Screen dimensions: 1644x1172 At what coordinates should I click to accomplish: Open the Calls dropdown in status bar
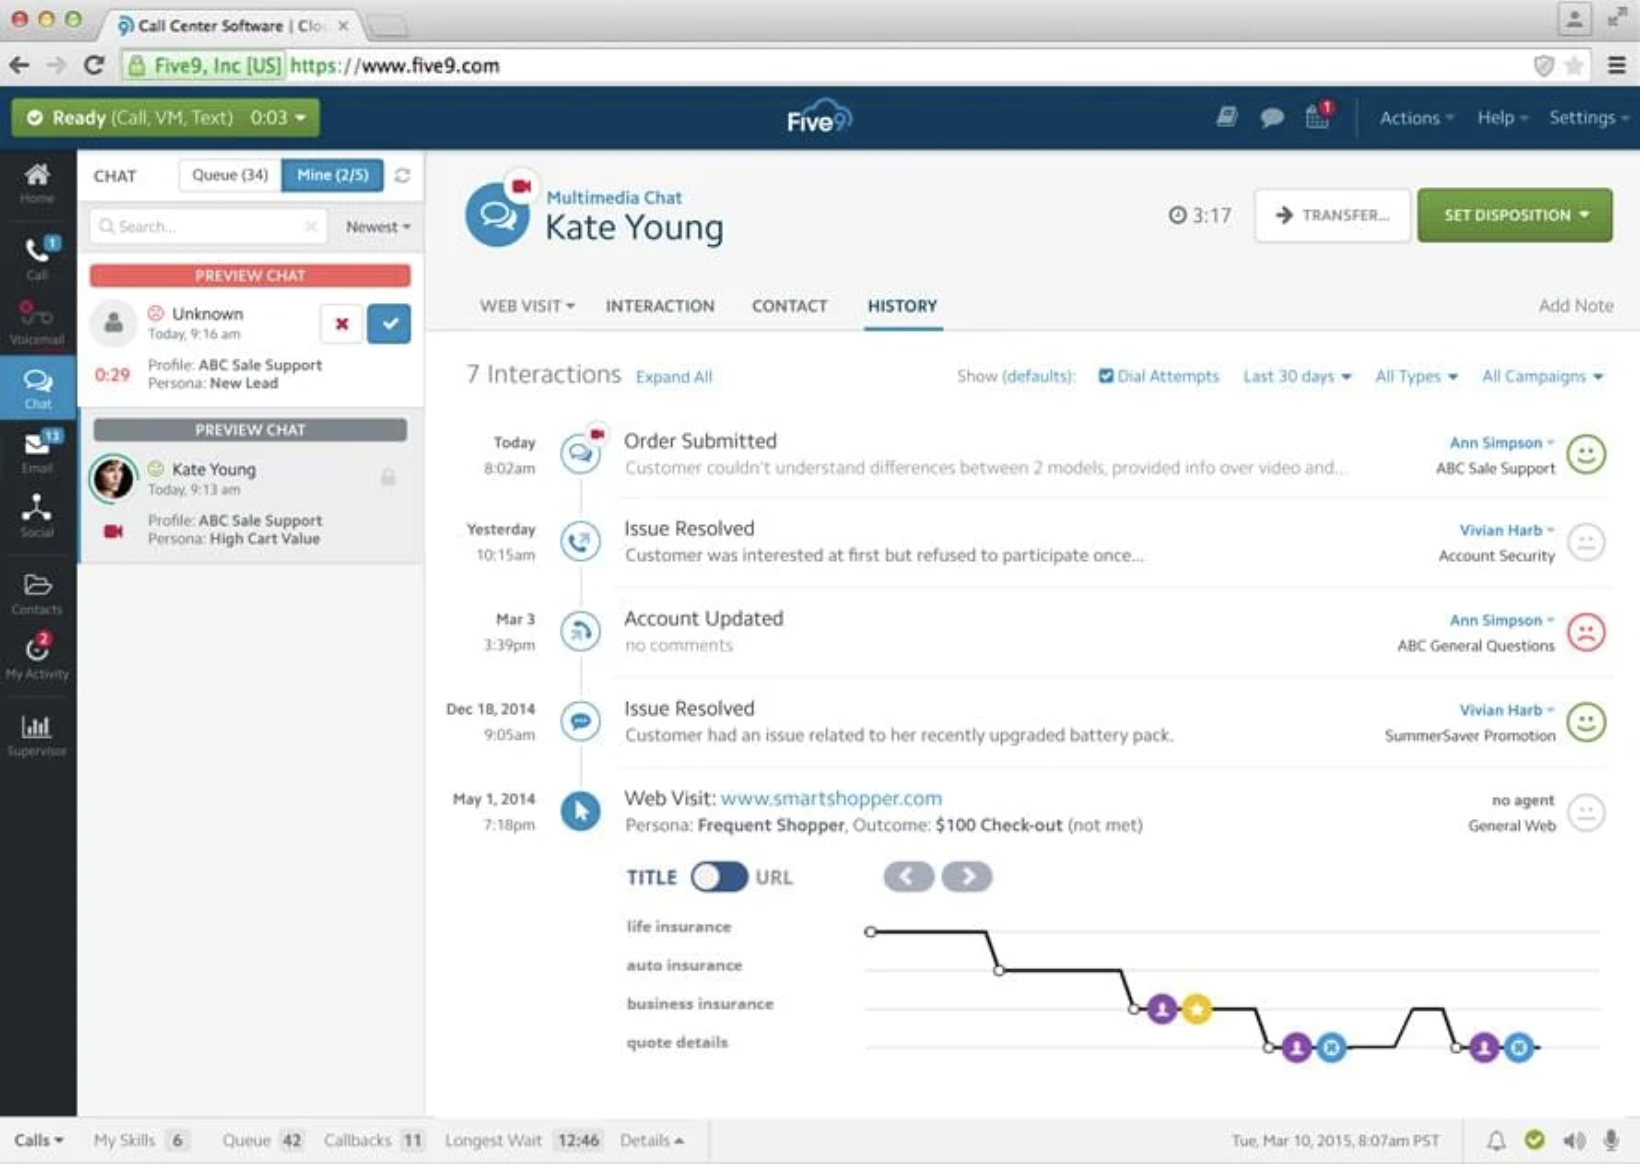[x=39, y=1141]
